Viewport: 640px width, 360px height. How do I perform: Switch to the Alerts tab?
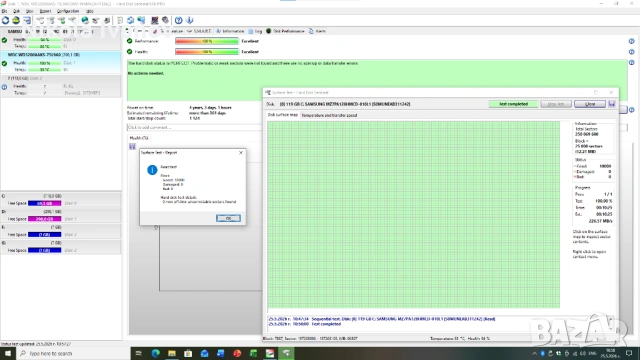click(318, 31)
